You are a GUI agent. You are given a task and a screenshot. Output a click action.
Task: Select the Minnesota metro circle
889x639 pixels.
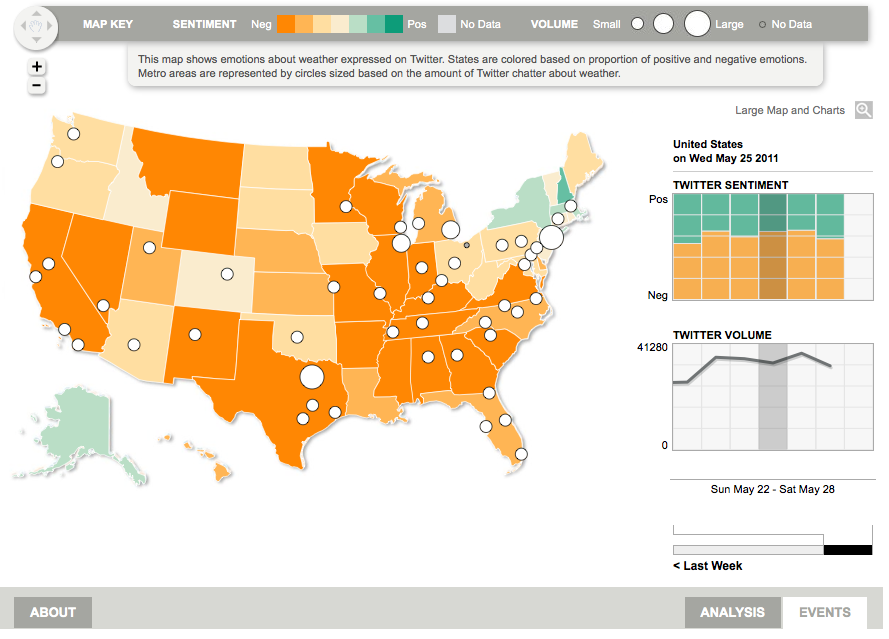346,207
